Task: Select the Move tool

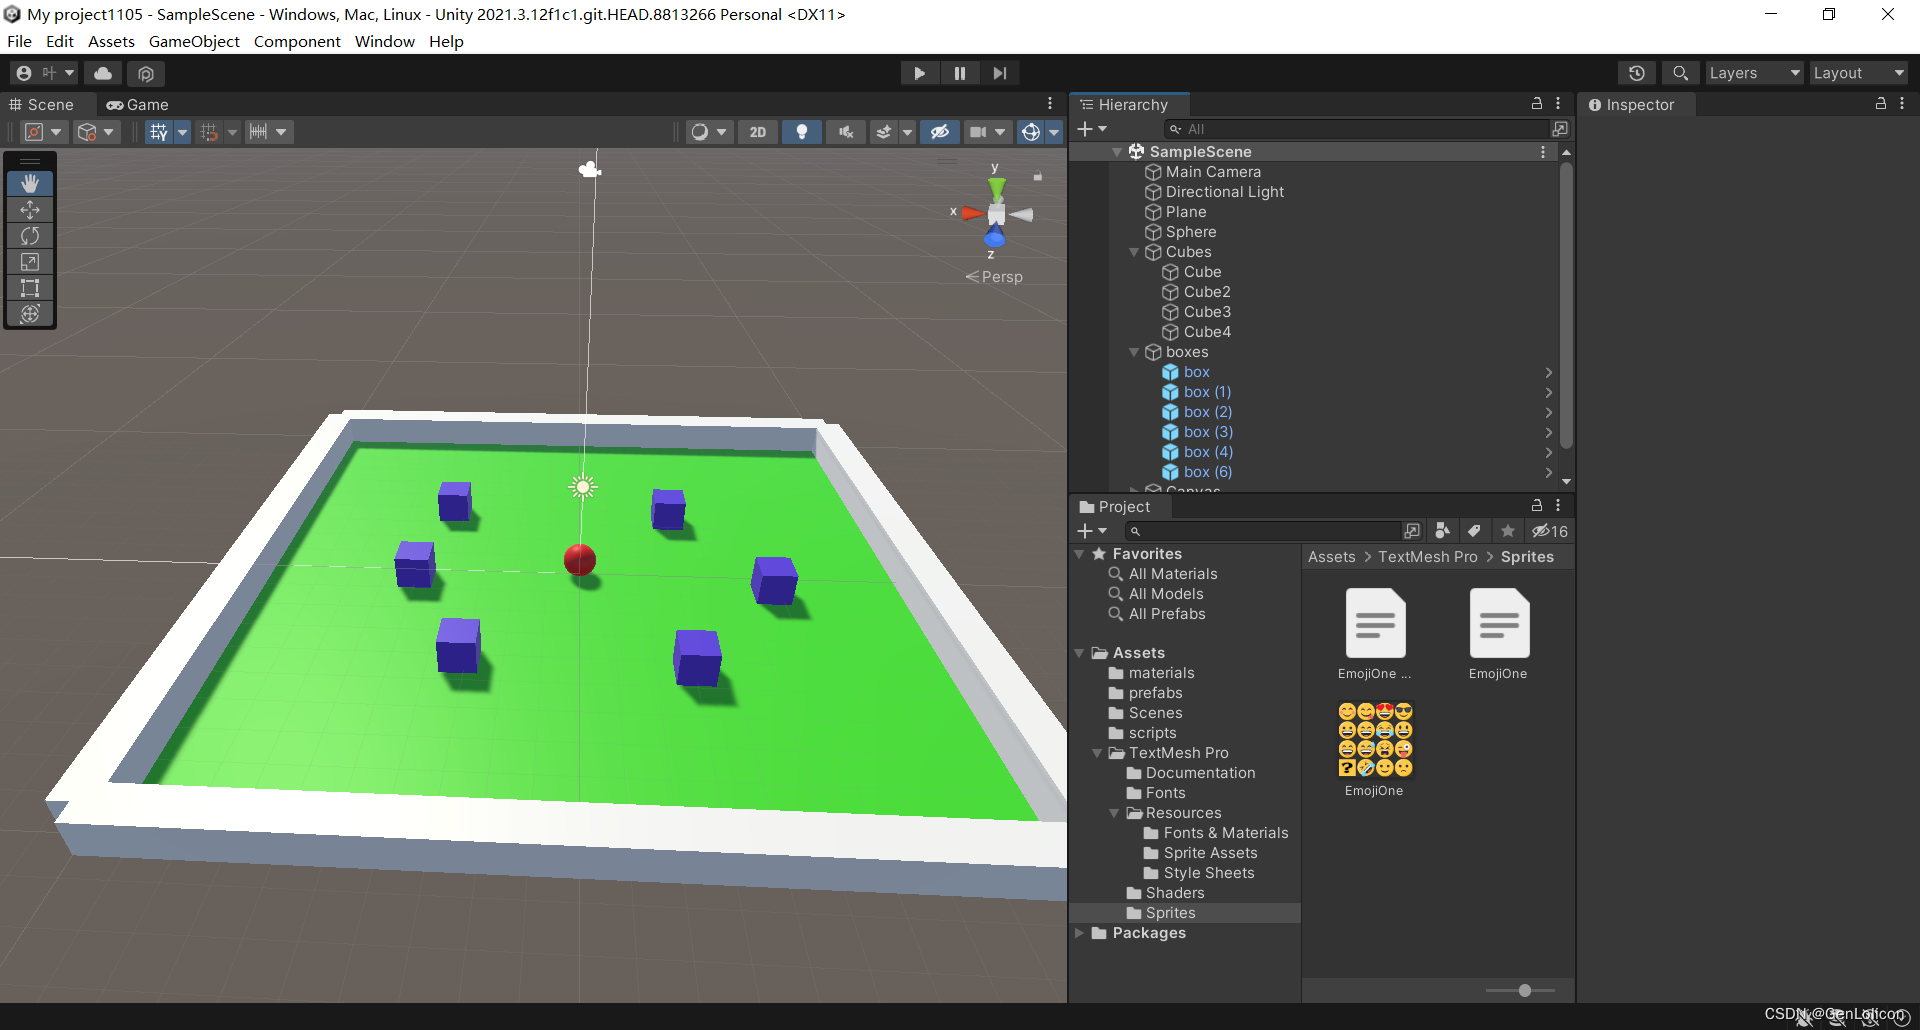Action: point(30,210)
